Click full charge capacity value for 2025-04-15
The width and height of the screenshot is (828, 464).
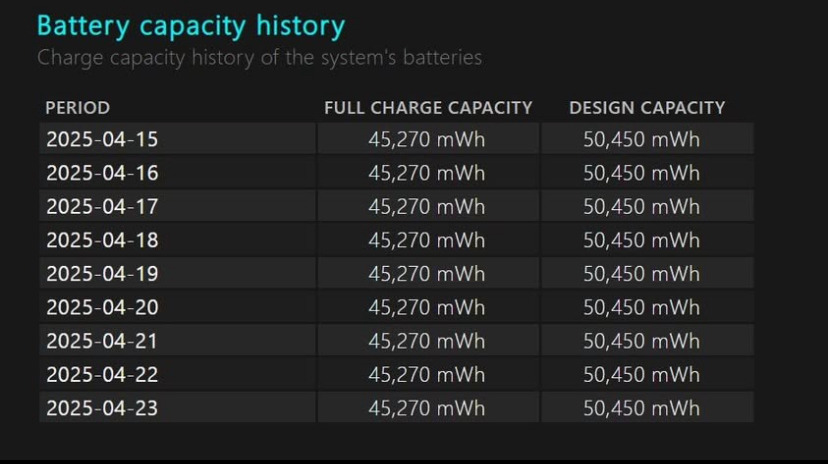[x=427, y=139]
